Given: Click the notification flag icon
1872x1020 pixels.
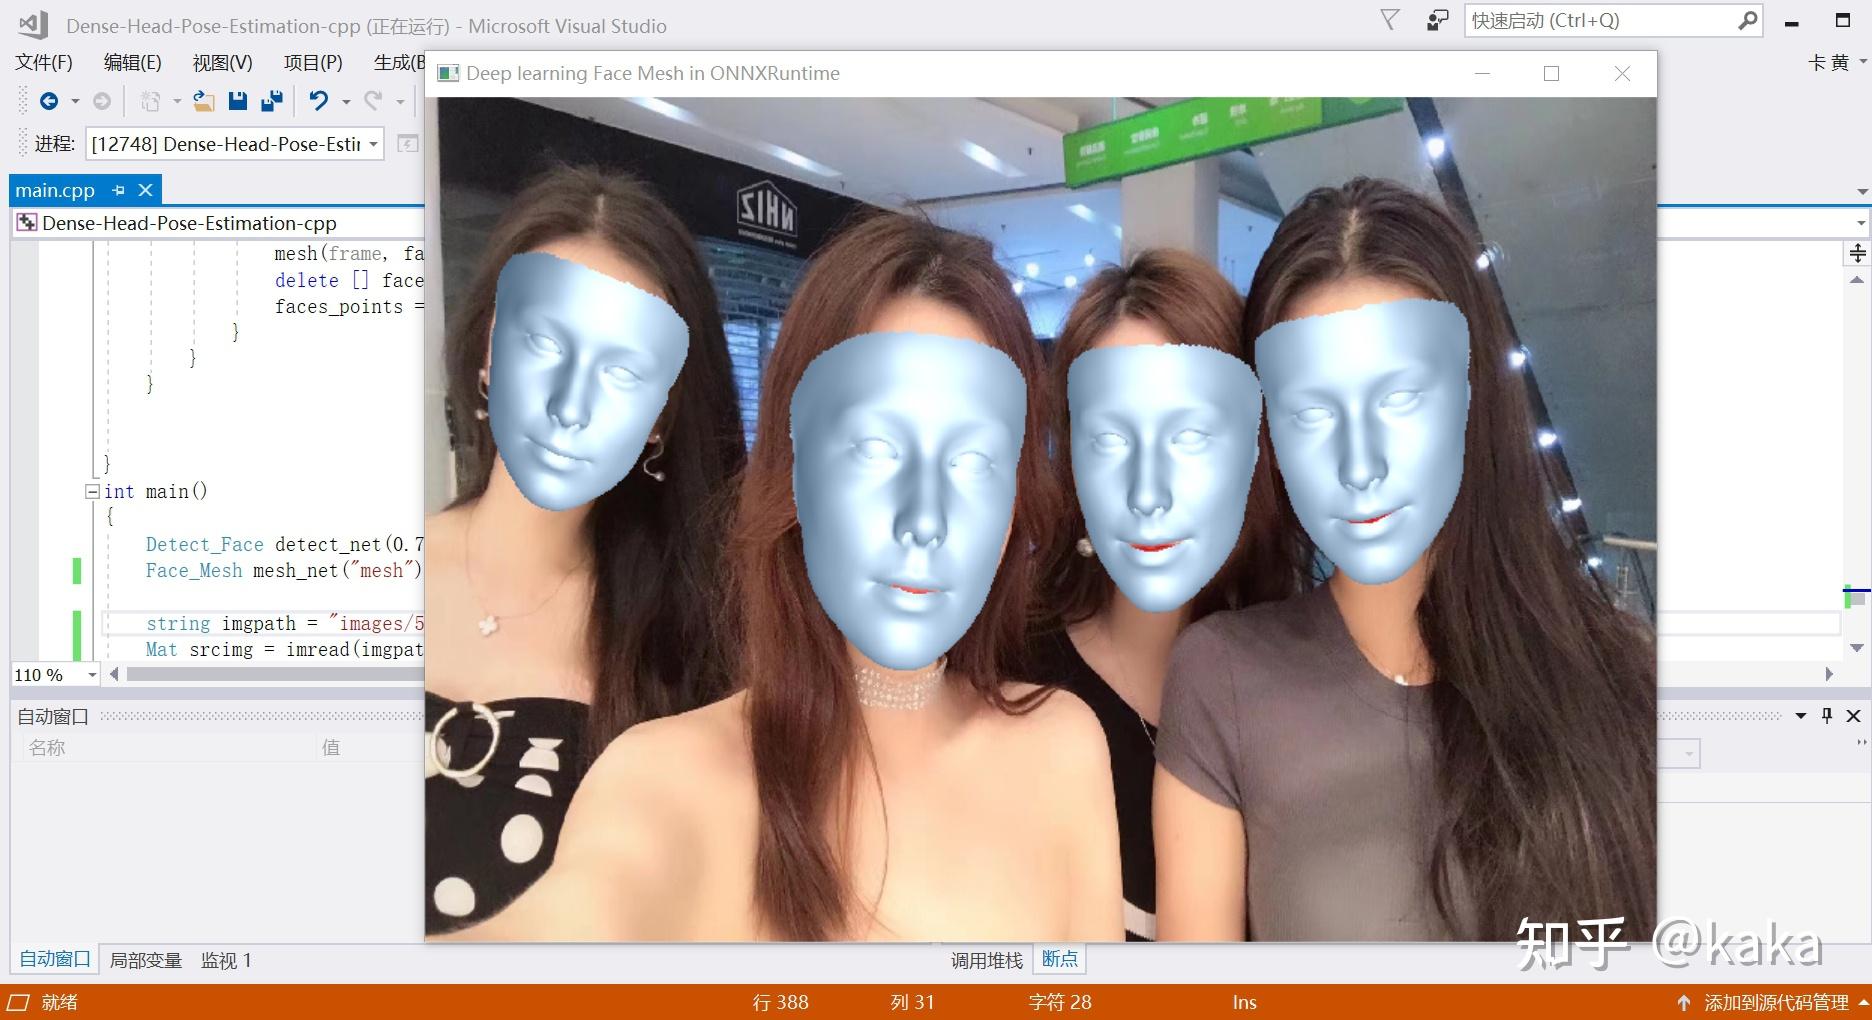Looking at the screenshot, I should click(x=1388, y=19).
